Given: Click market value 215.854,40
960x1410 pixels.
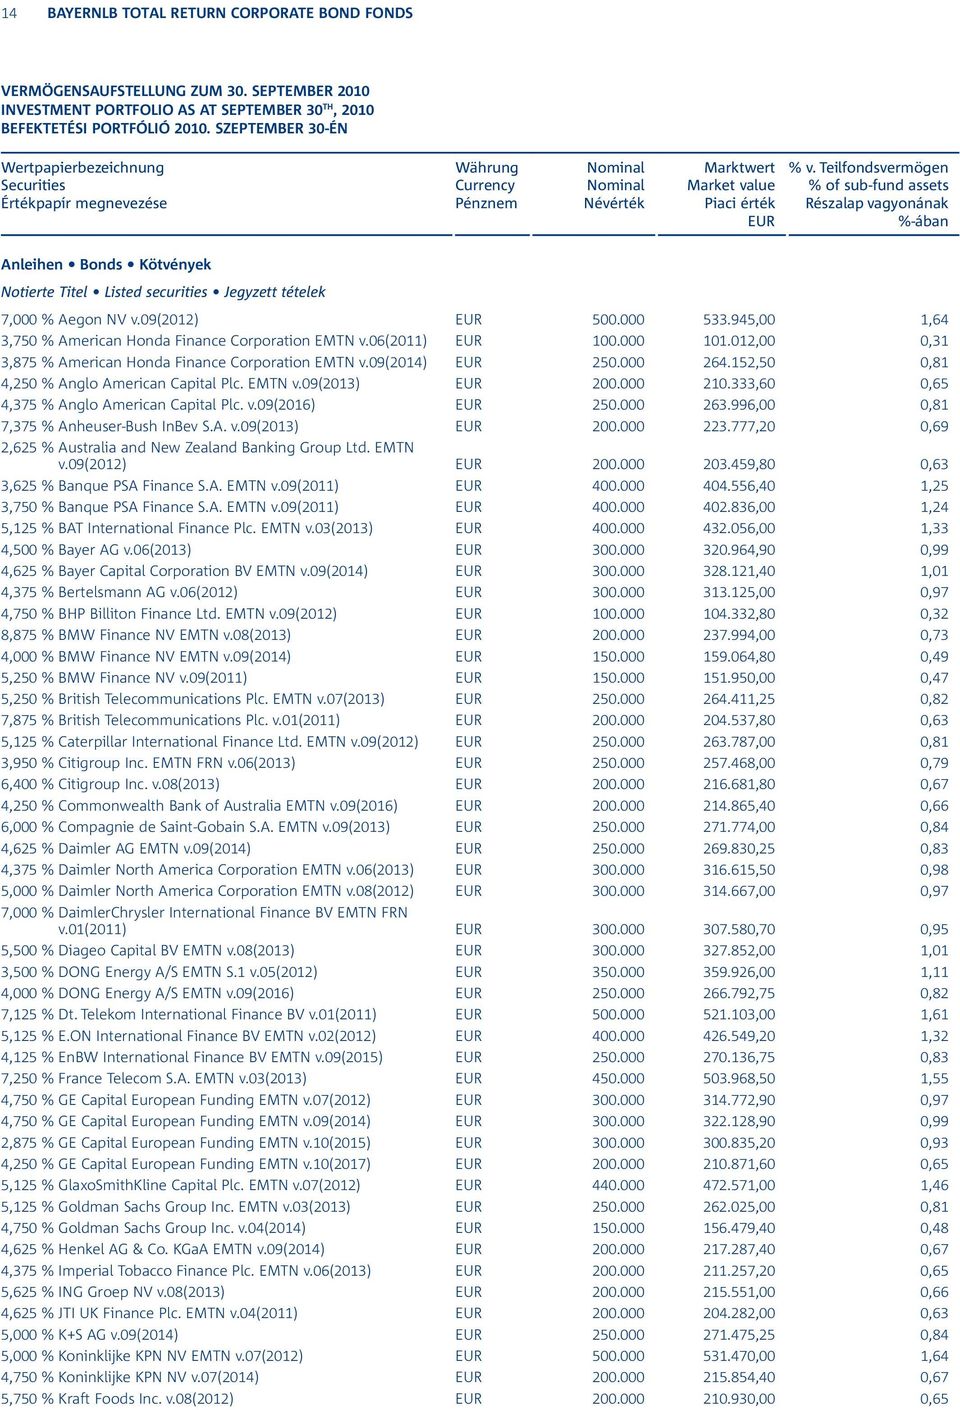Looking at the screenshot, I should pos(739,1378).
